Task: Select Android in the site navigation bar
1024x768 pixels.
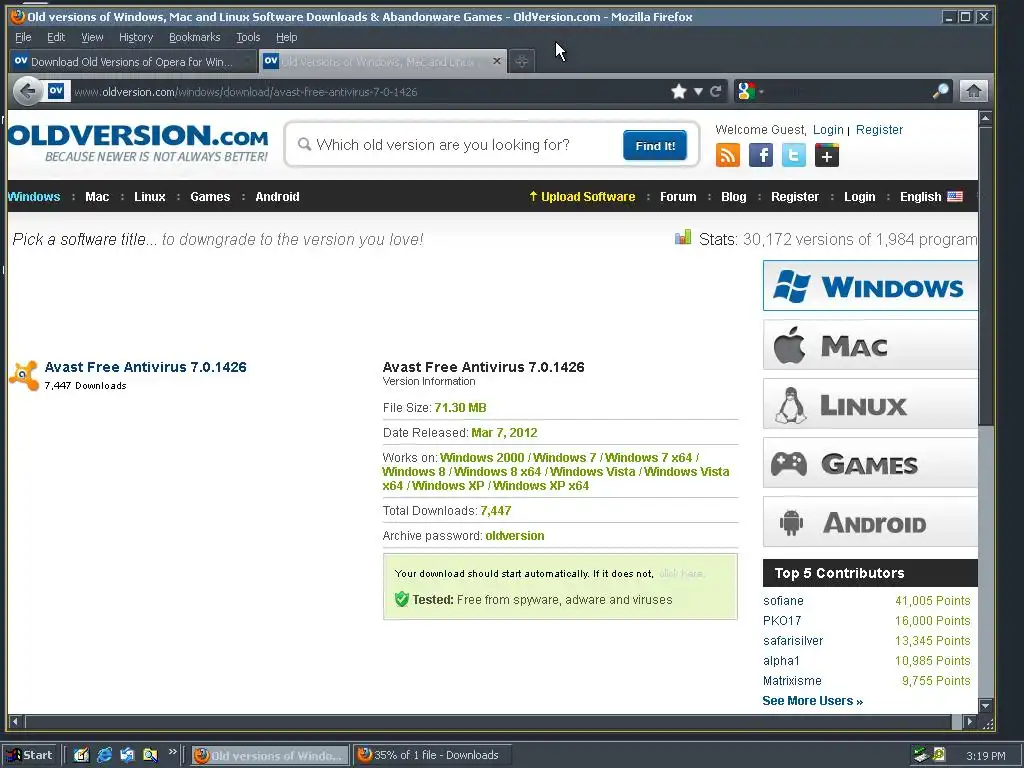Action: pos(277,197)
